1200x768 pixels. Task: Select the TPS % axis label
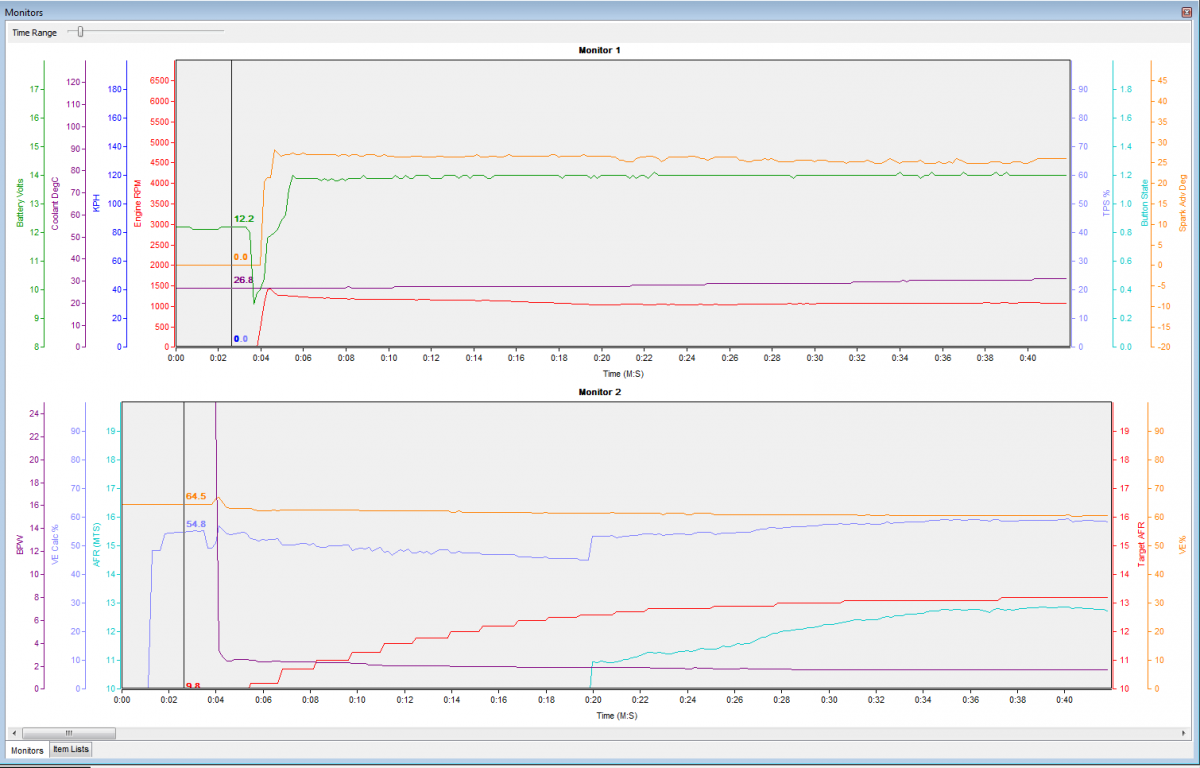1105,203
